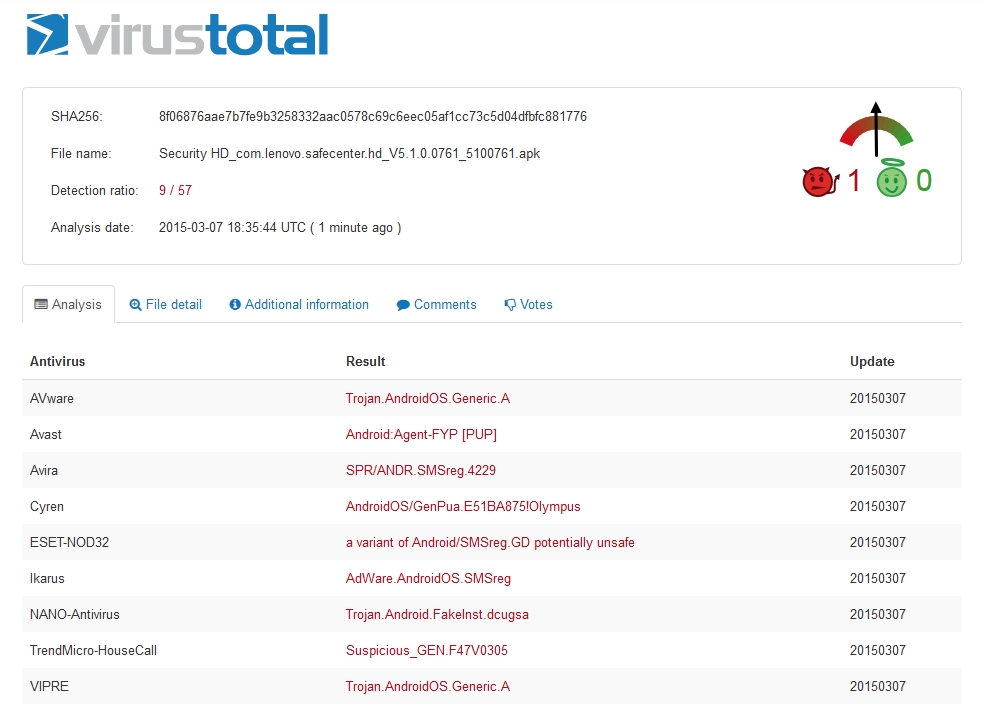Click the Avira antivirus name

tap(44, 471)
